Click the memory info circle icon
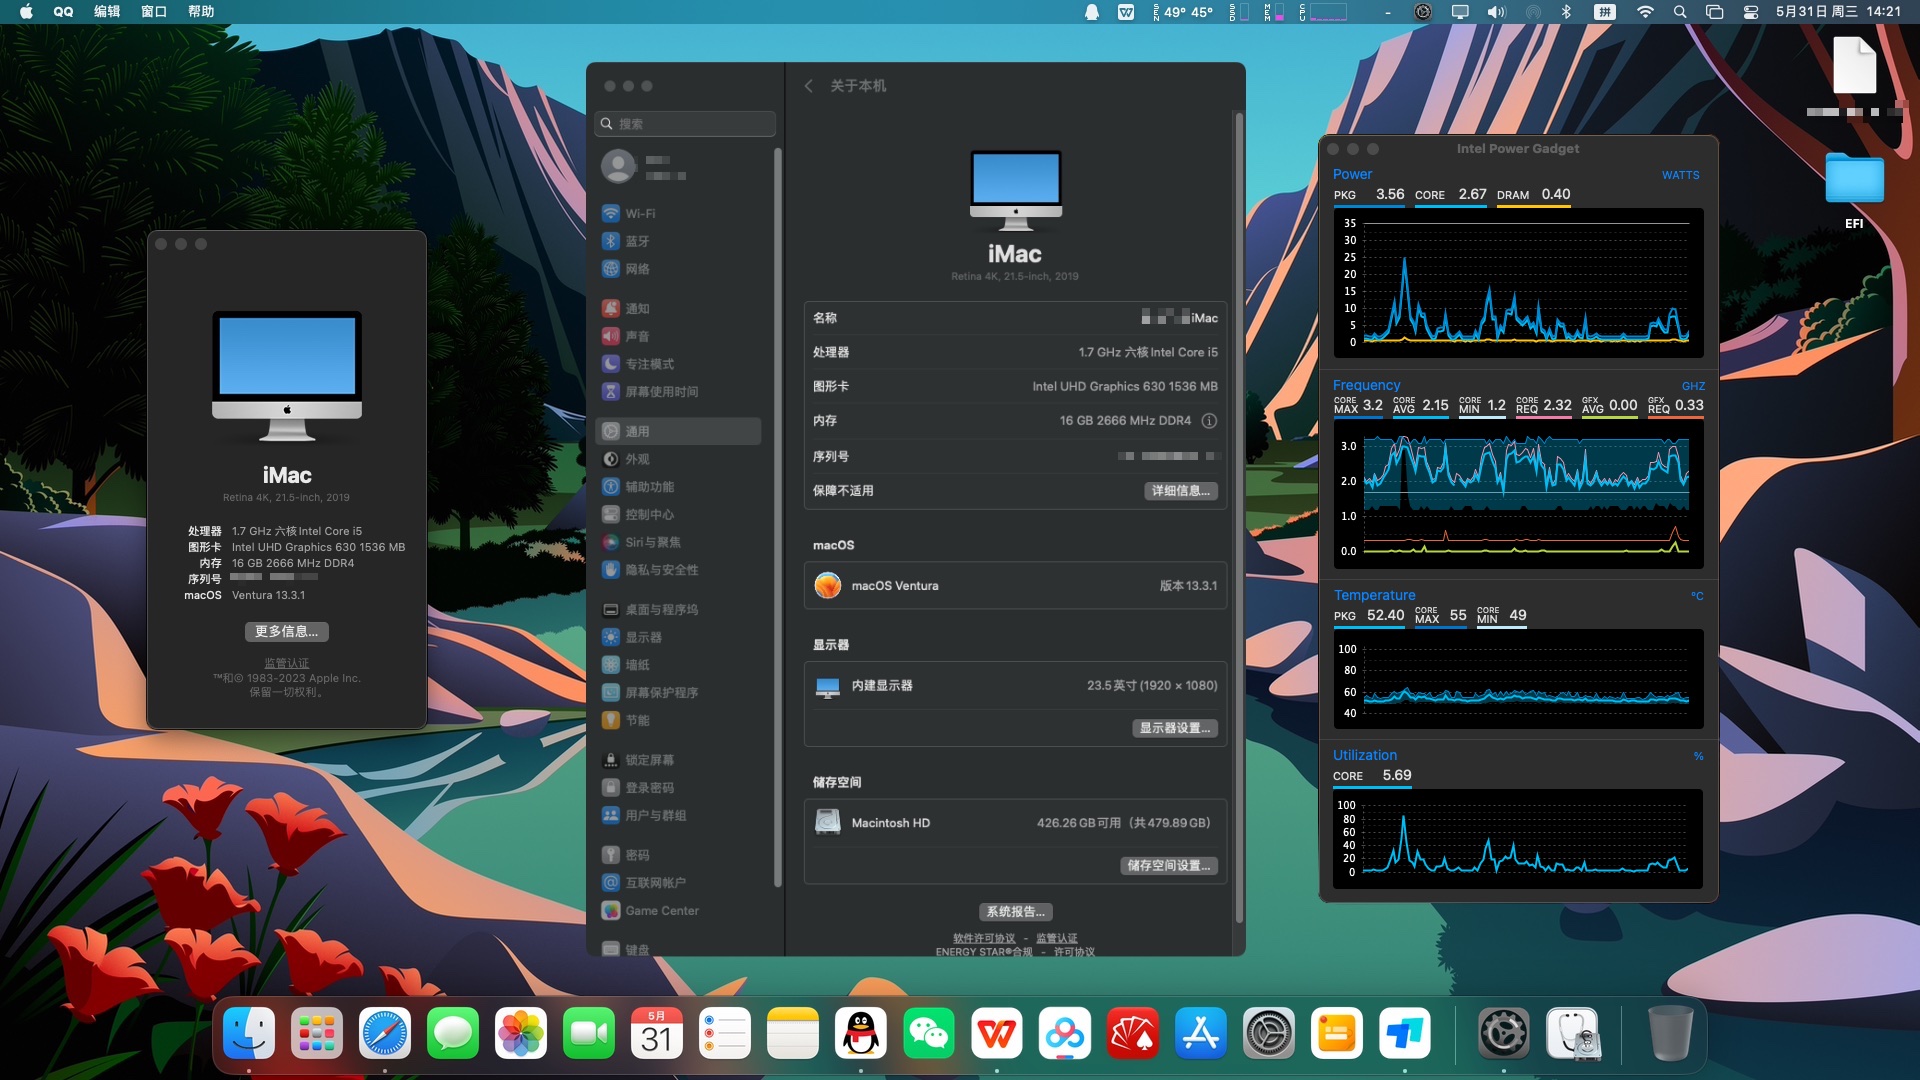Image resolution: width=1920 pixels, height=1080 pixels. [1209, 421]
